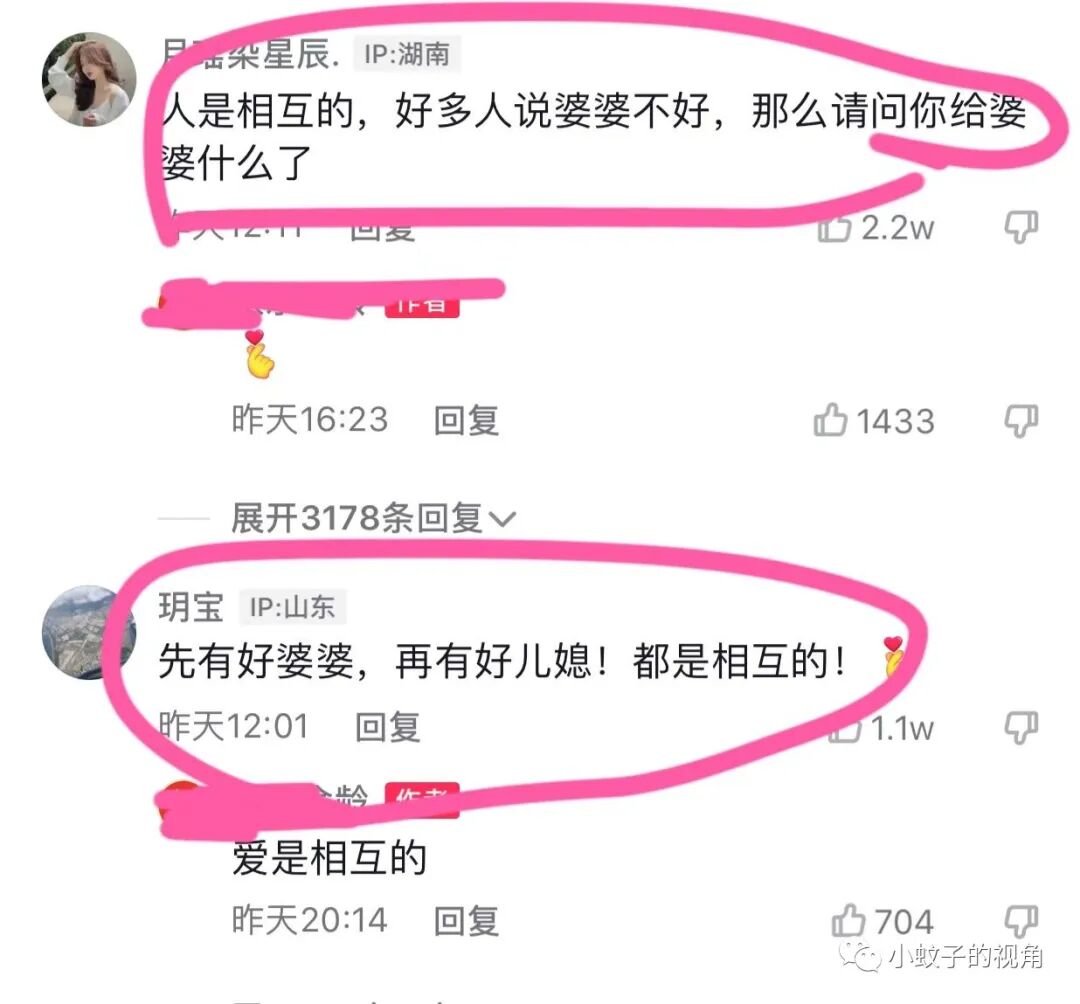Like 玥宝's comment showing 1.1w
Screen dimensions: 1080x1004
[844, 729]
